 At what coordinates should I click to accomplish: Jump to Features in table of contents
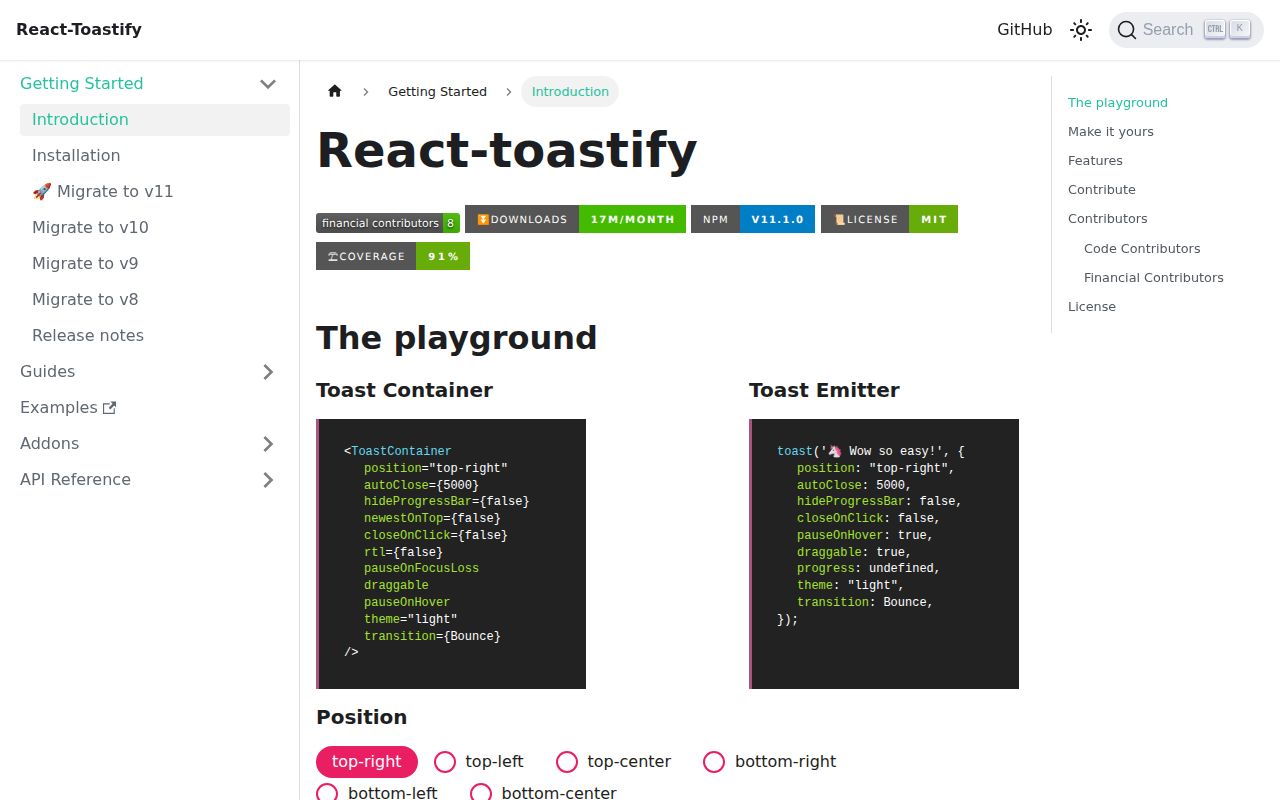click(x=1095, y=161)
